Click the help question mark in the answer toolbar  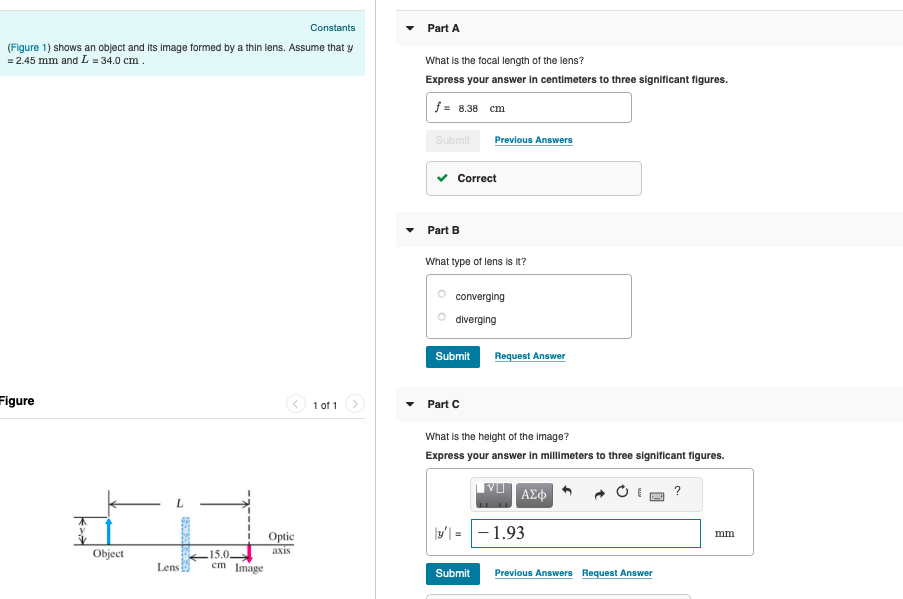pos(677,491)
